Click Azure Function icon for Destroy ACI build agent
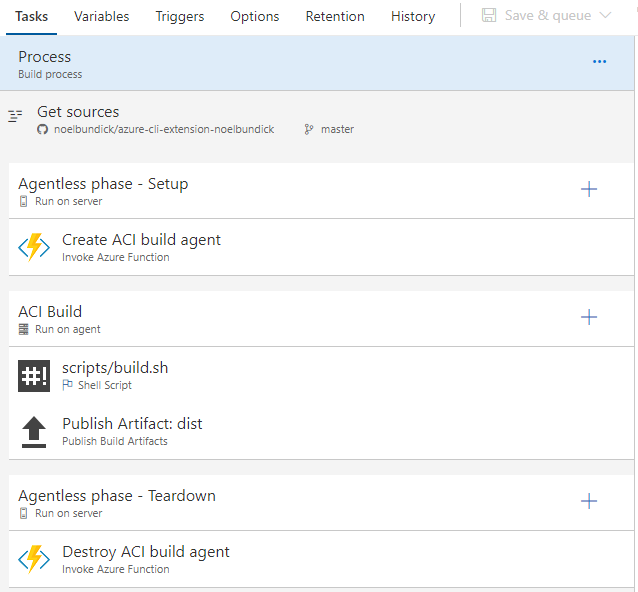 pos(34,559)
